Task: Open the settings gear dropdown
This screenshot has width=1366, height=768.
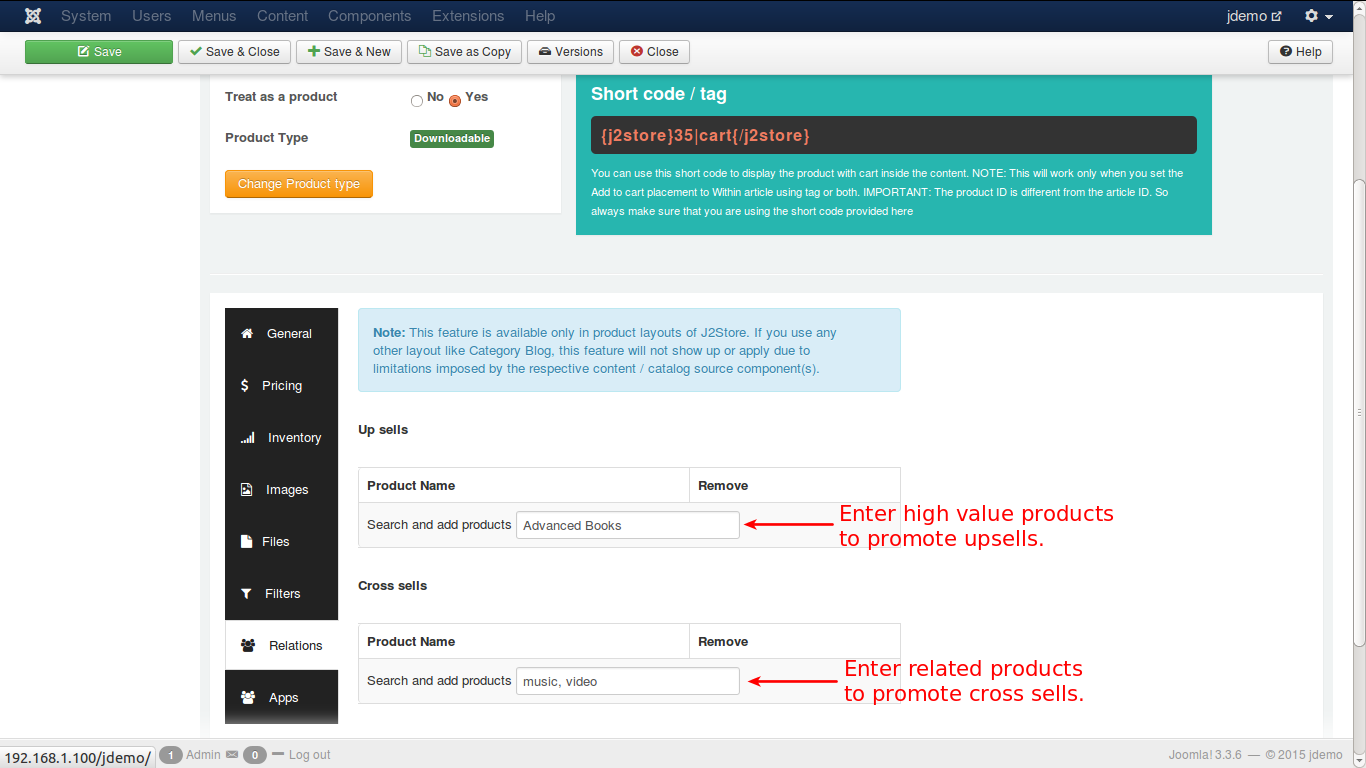Action: (x=1318, y=16)
